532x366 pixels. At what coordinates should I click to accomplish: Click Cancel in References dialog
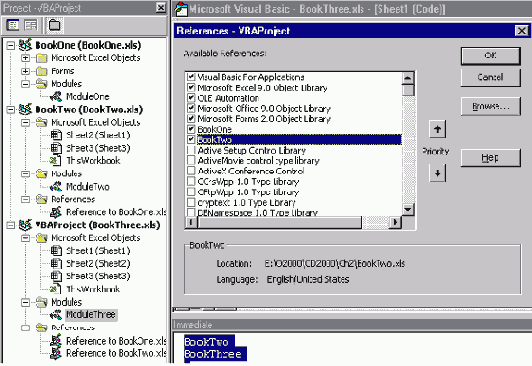[x=490, y=77]
